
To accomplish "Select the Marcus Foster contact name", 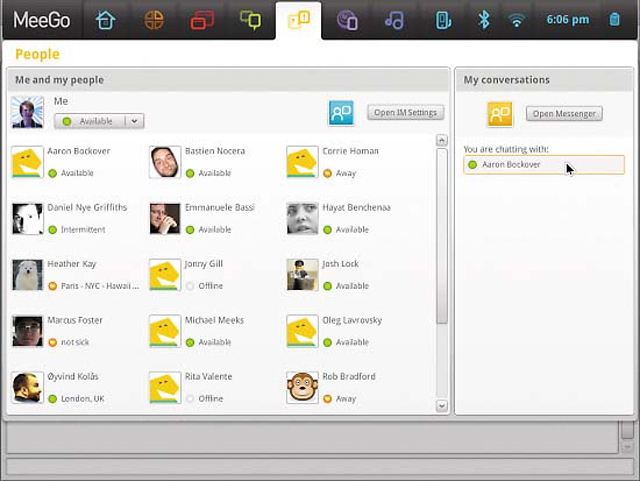I will (75, 320).
